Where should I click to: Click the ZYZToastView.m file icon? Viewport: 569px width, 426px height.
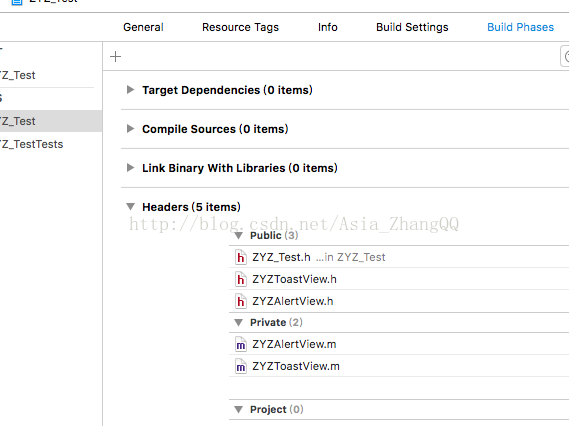click(x=241, y=367)
